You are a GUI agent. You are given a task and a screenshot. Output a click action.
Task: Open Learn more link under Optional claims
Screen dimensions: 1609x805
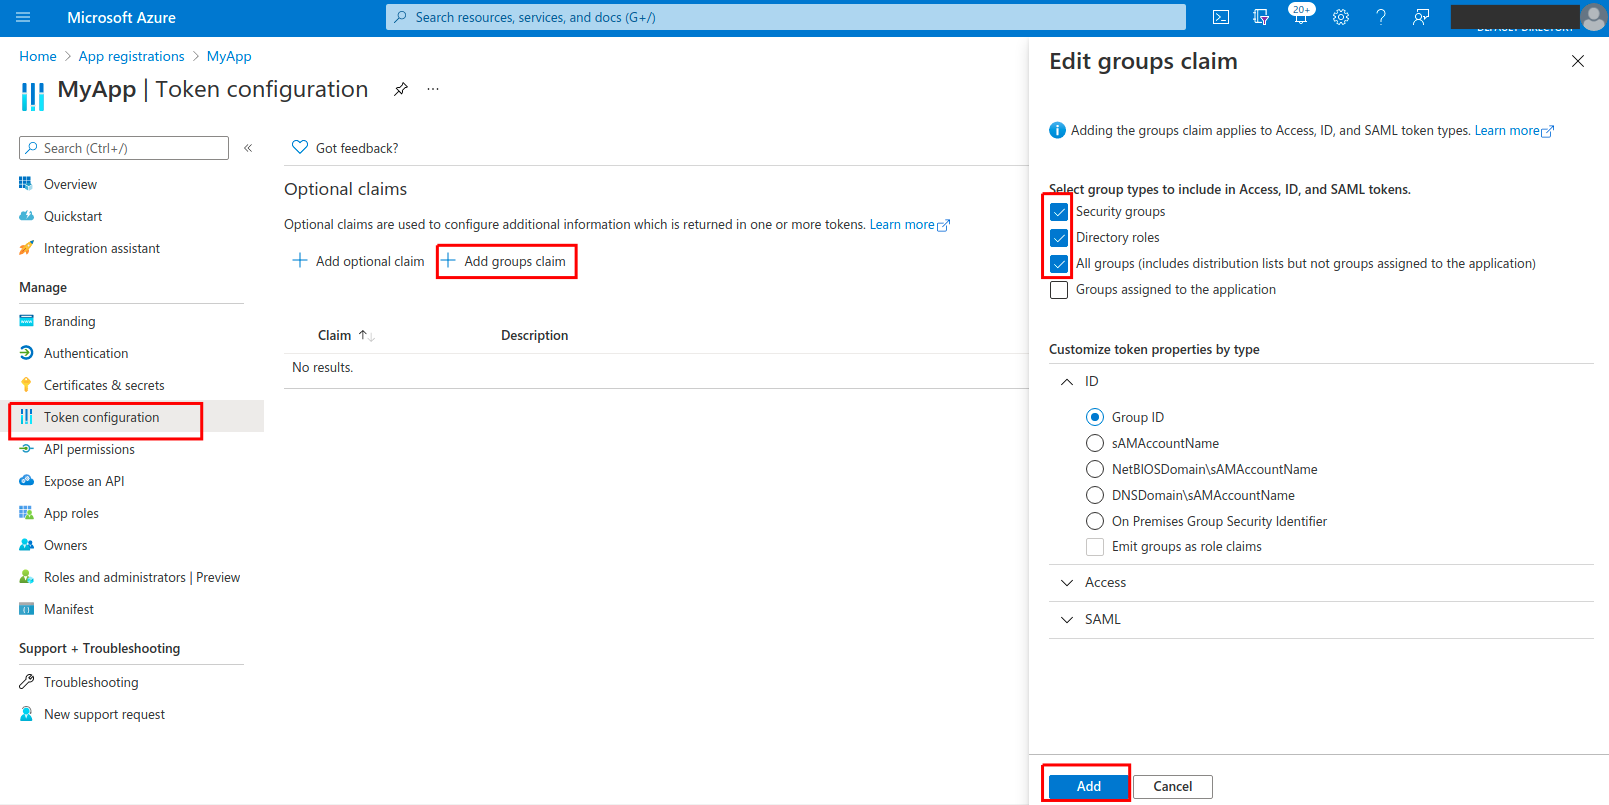[x=909, y=224]
